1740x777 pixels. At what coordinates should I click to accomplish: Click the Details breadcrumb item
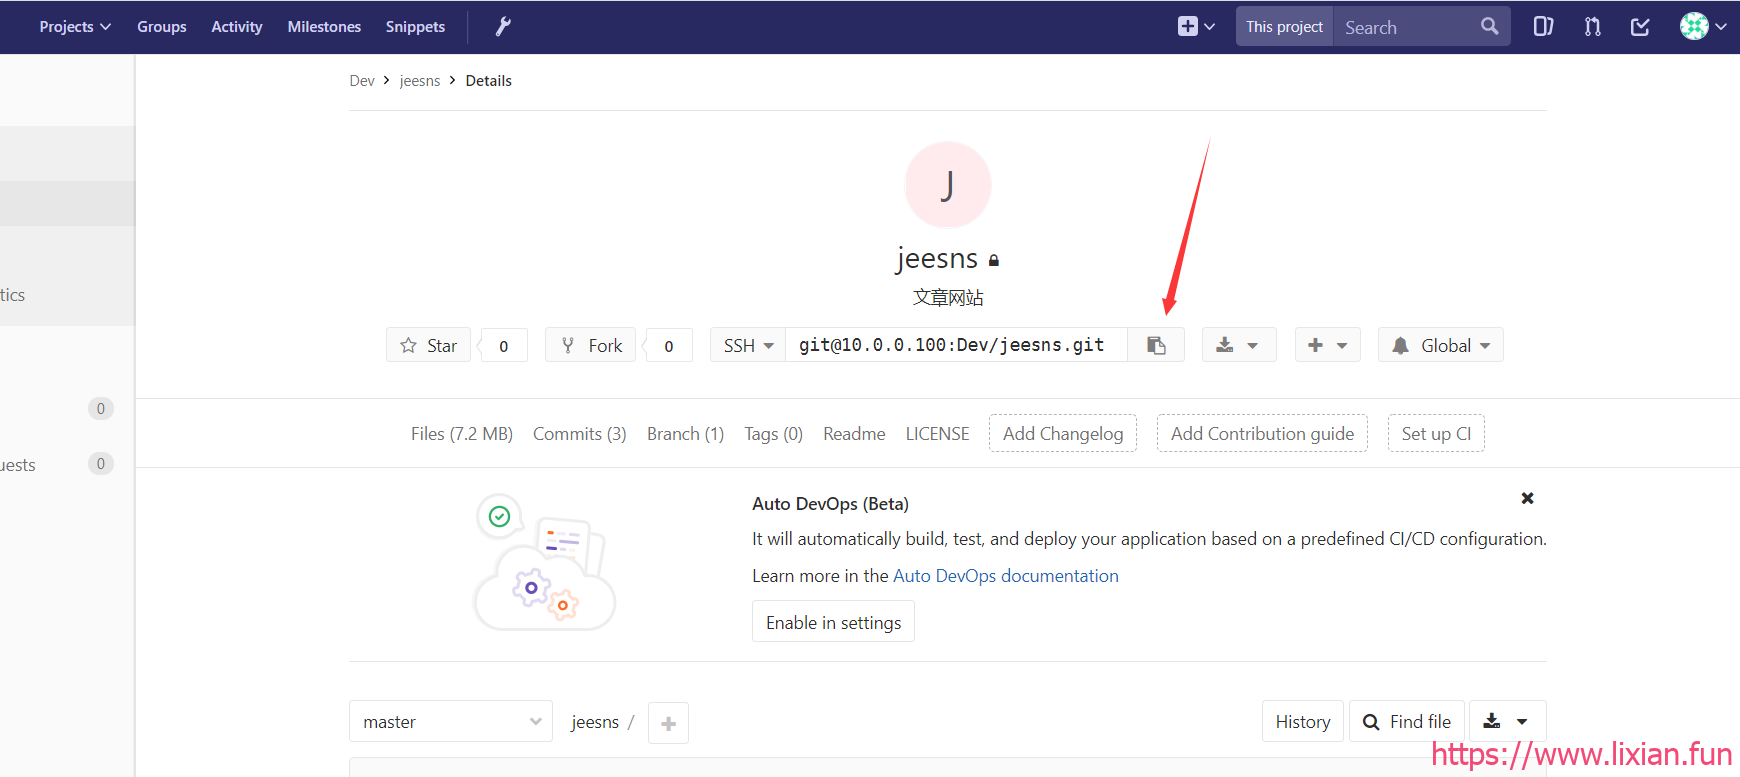tap(489, 81)
